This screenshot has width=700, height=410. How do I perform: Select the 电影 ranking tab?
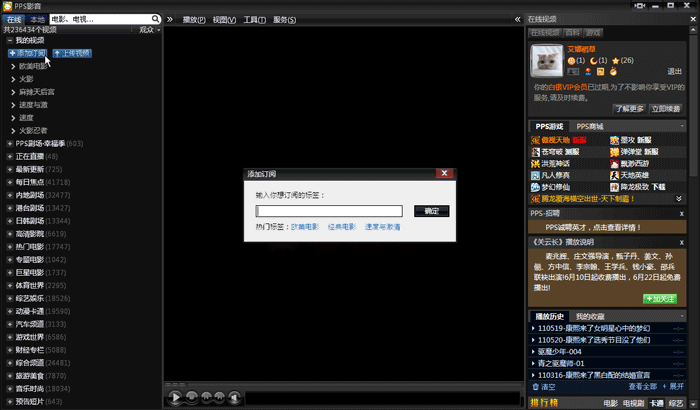(611, 403)
